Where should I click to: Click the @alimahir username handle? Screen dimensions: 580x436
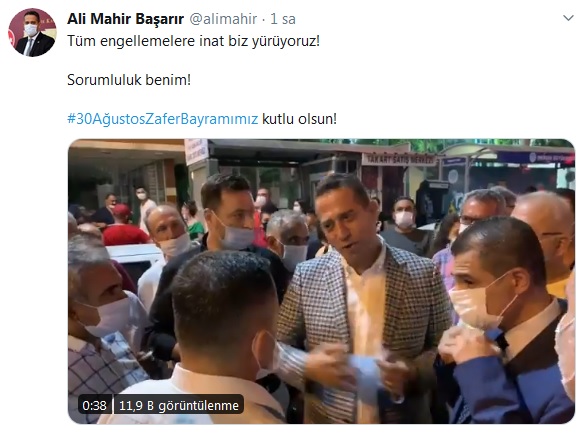tap(223, 19)
